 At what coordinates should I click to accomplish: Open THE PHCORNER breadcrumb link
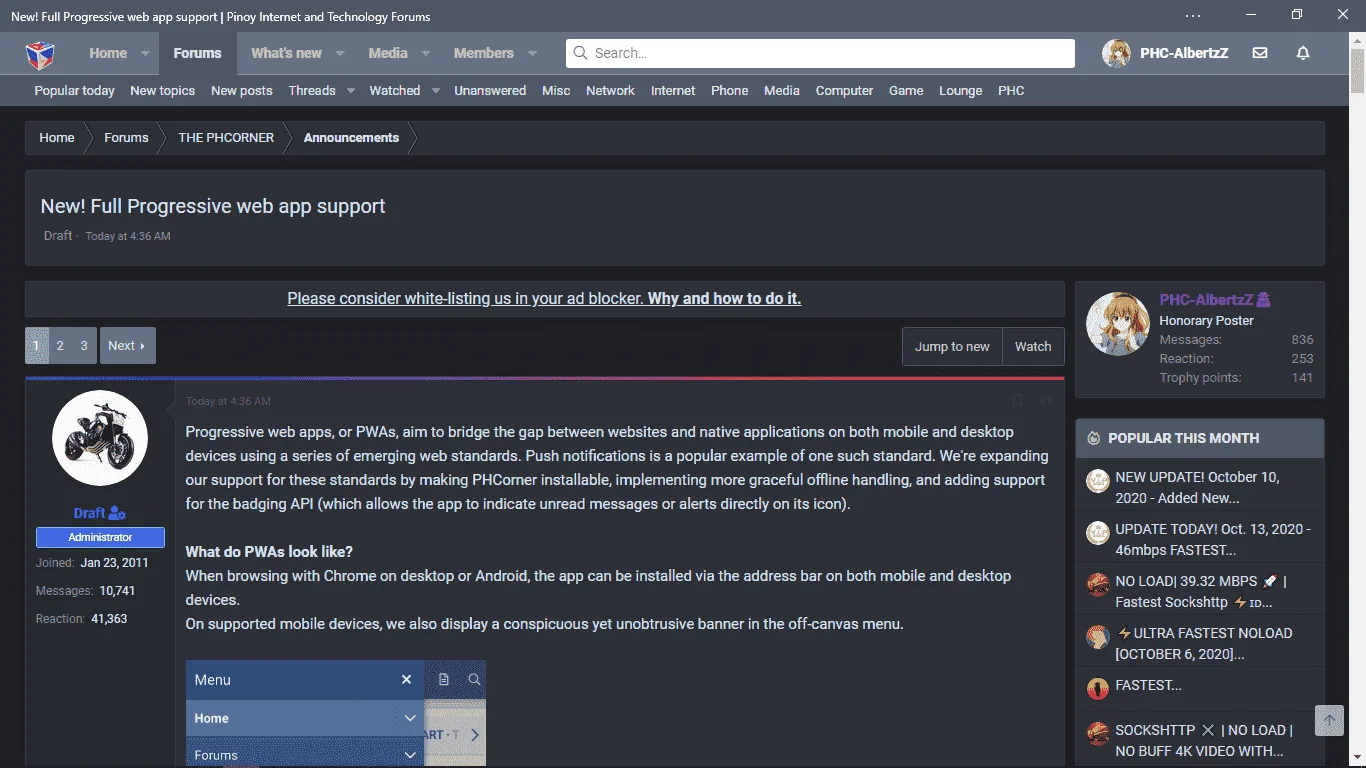tap(226, 138)
